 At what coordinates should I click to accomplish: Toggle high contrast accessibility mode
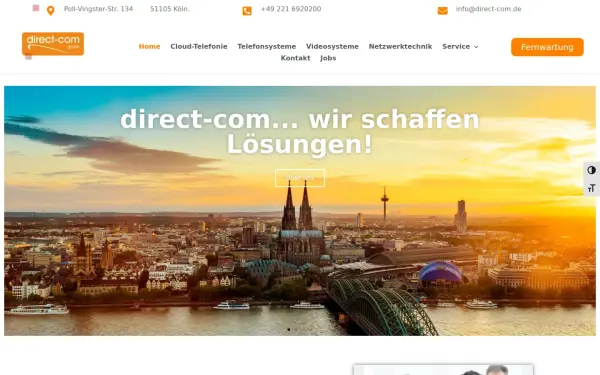tap(592, 170)
